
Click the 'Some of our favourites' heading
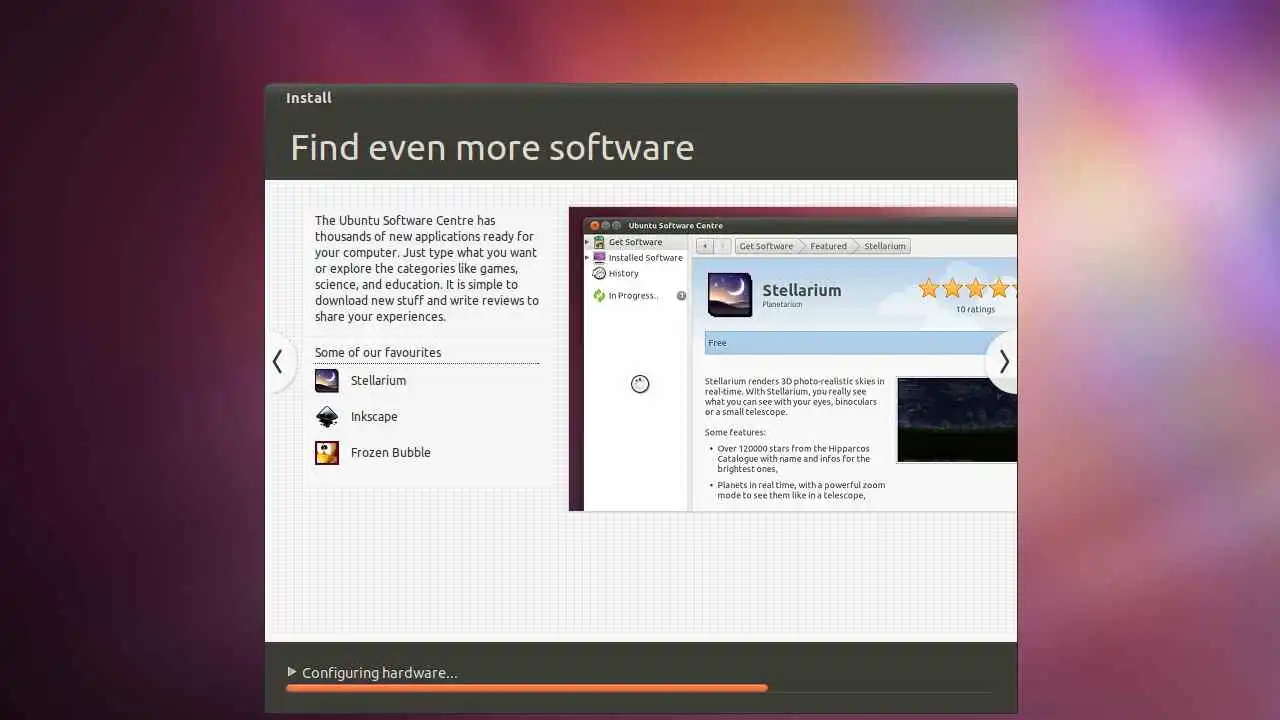(378, 352)
